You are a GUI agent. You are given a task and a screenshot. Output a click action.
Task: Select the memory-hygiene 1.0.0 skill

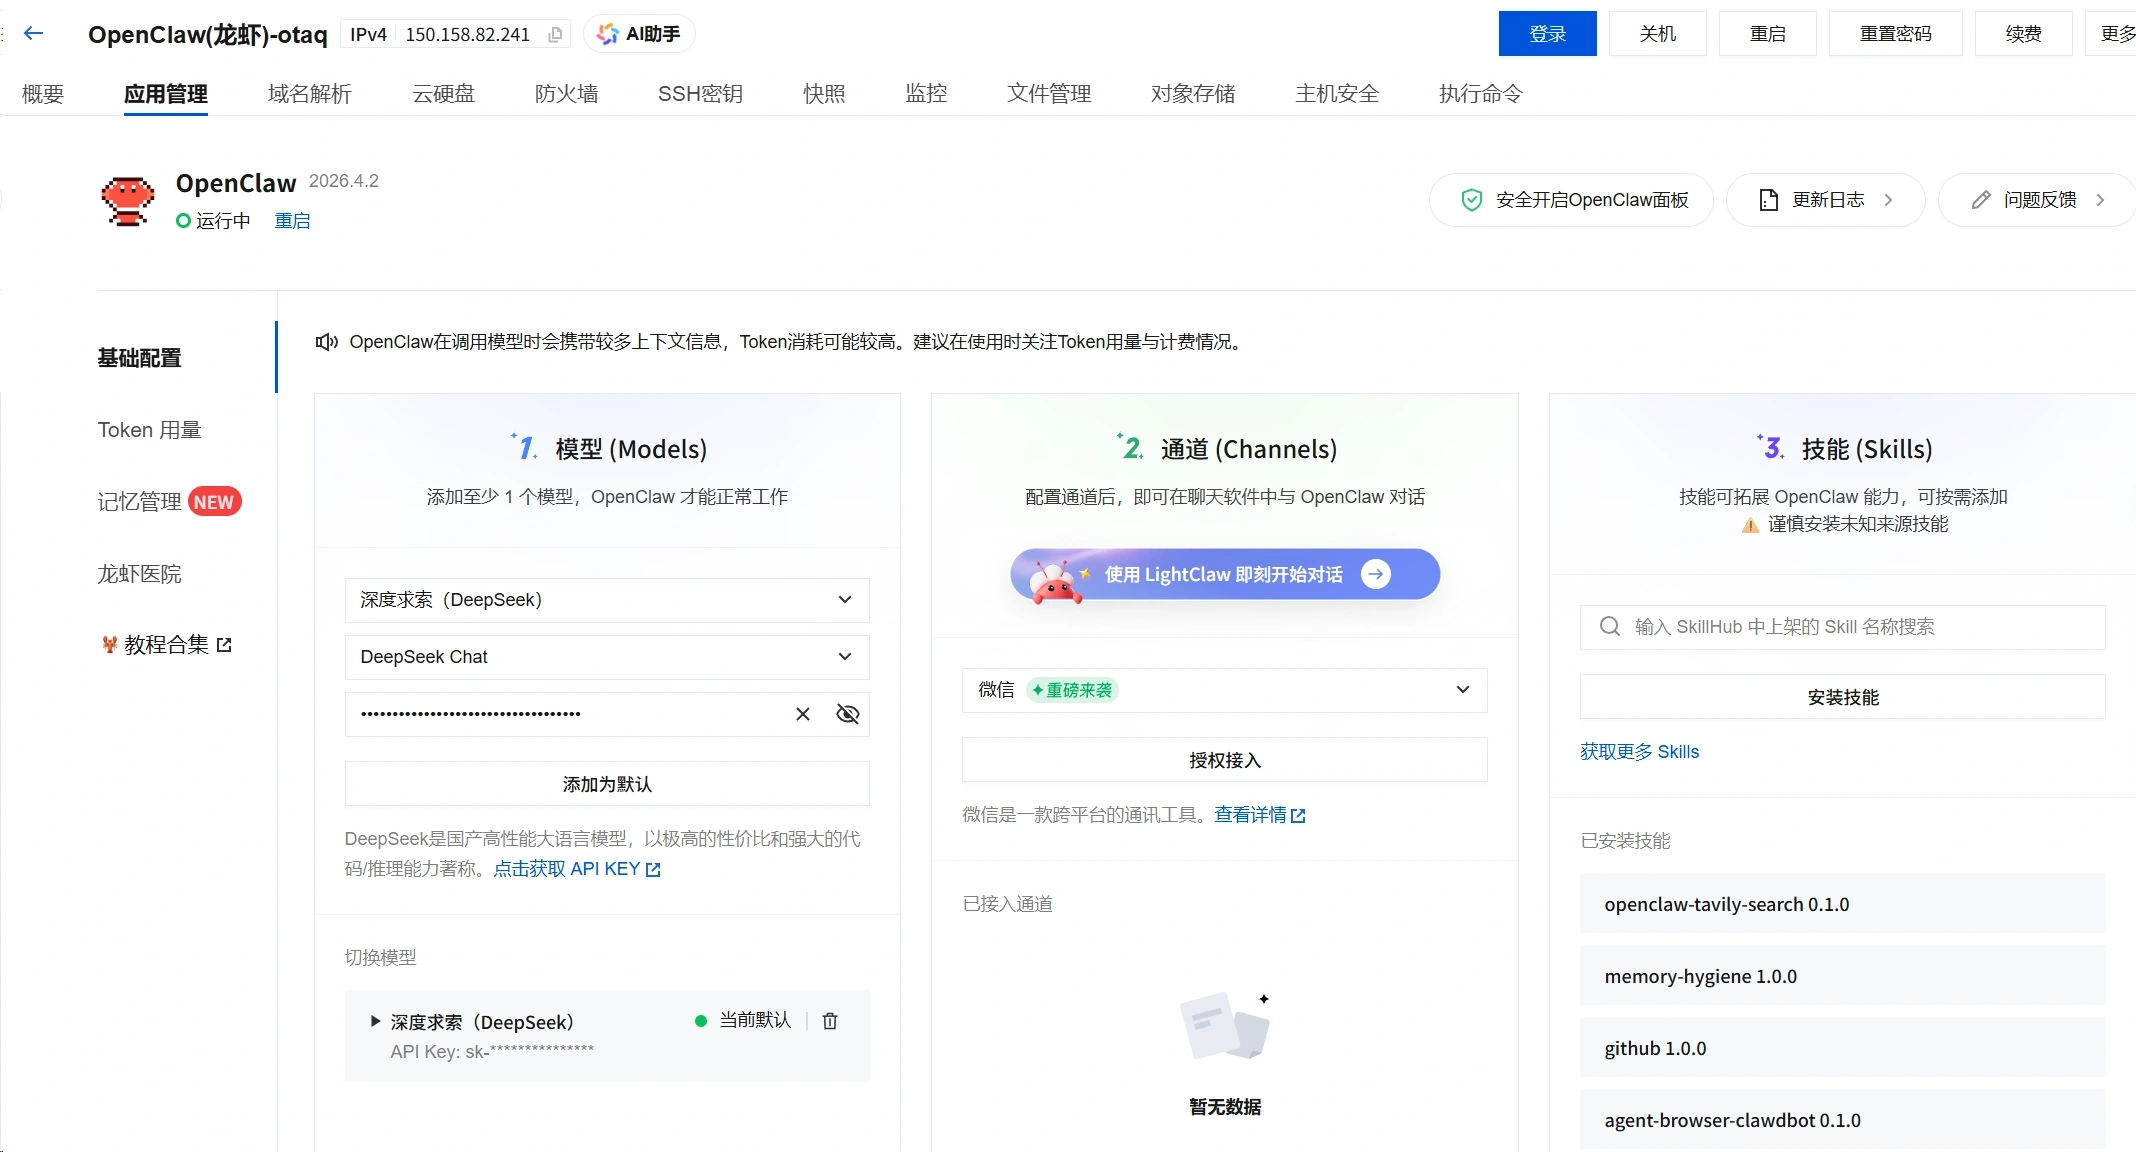tap(1843, 976)
